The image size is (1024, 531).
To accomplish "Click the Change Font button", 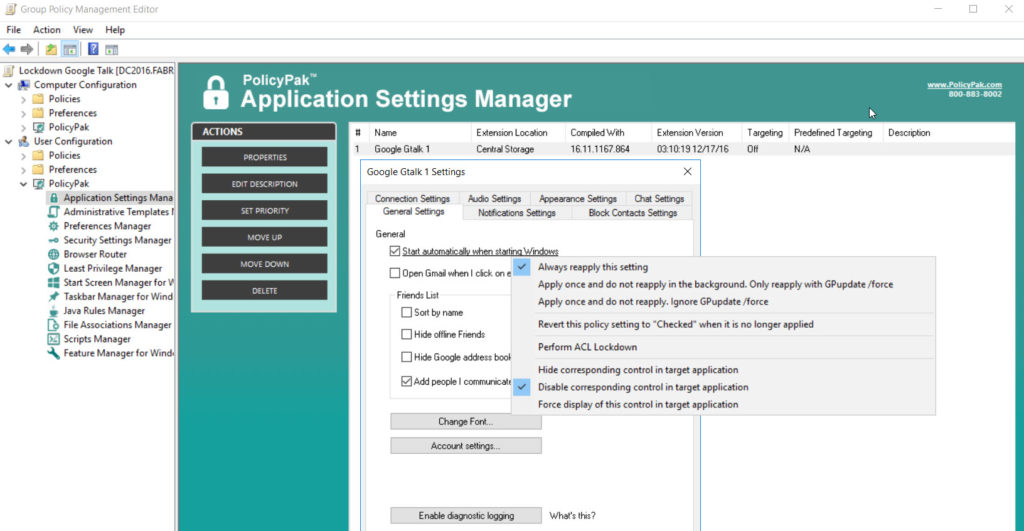I will 466,421.
